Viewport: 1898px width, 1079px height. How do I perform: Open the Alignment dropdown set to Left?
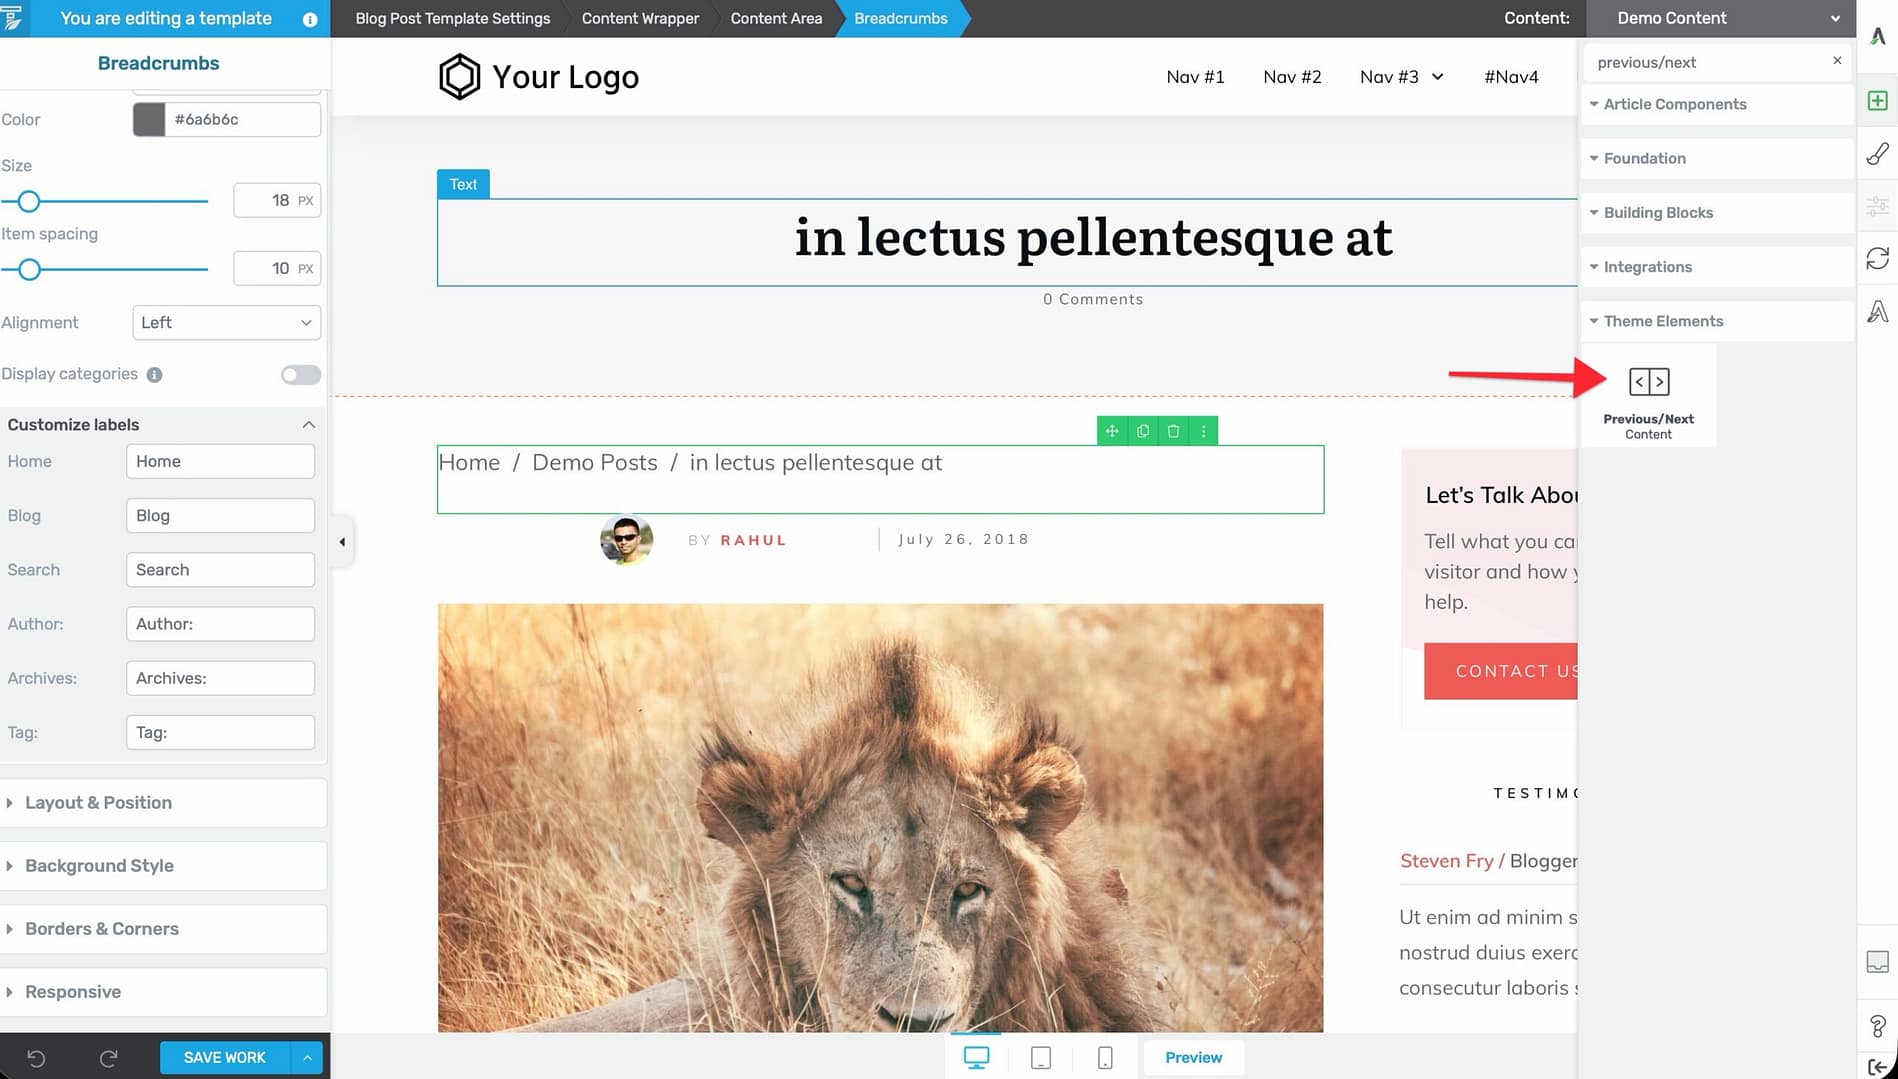226,322
